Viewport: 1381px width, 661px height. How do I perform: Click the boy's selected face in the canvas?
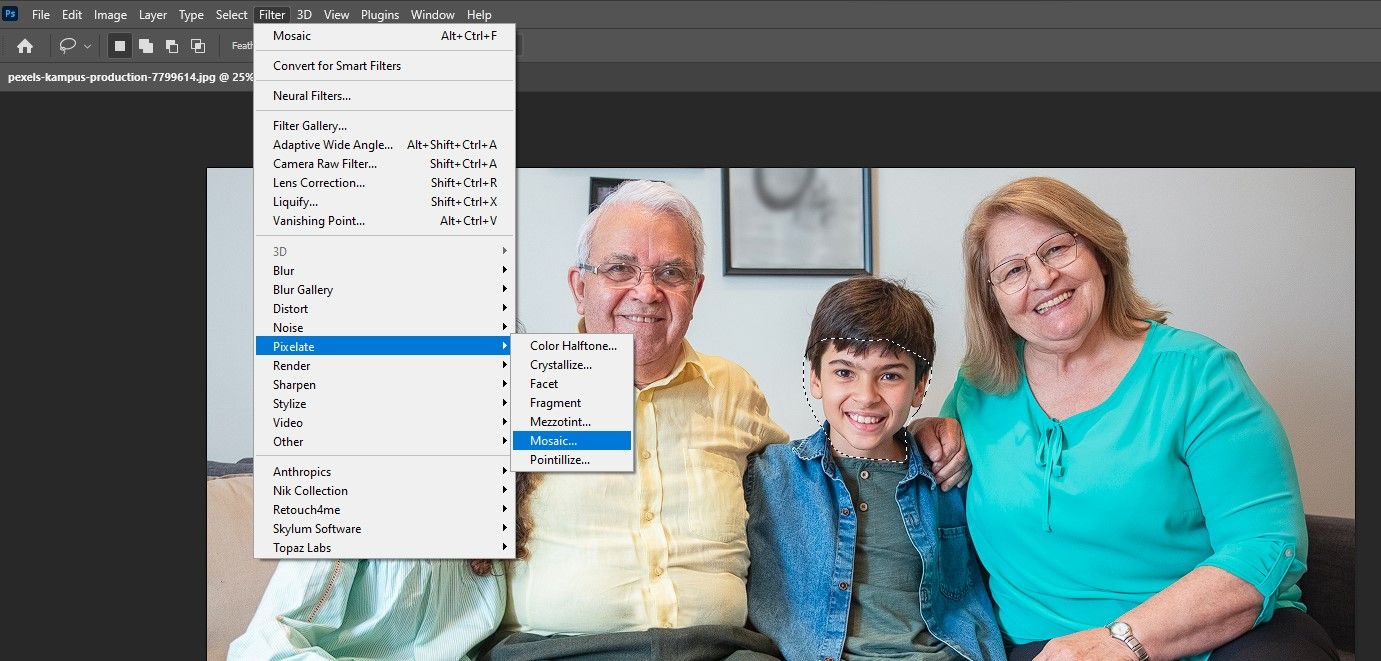coord(866,398)
